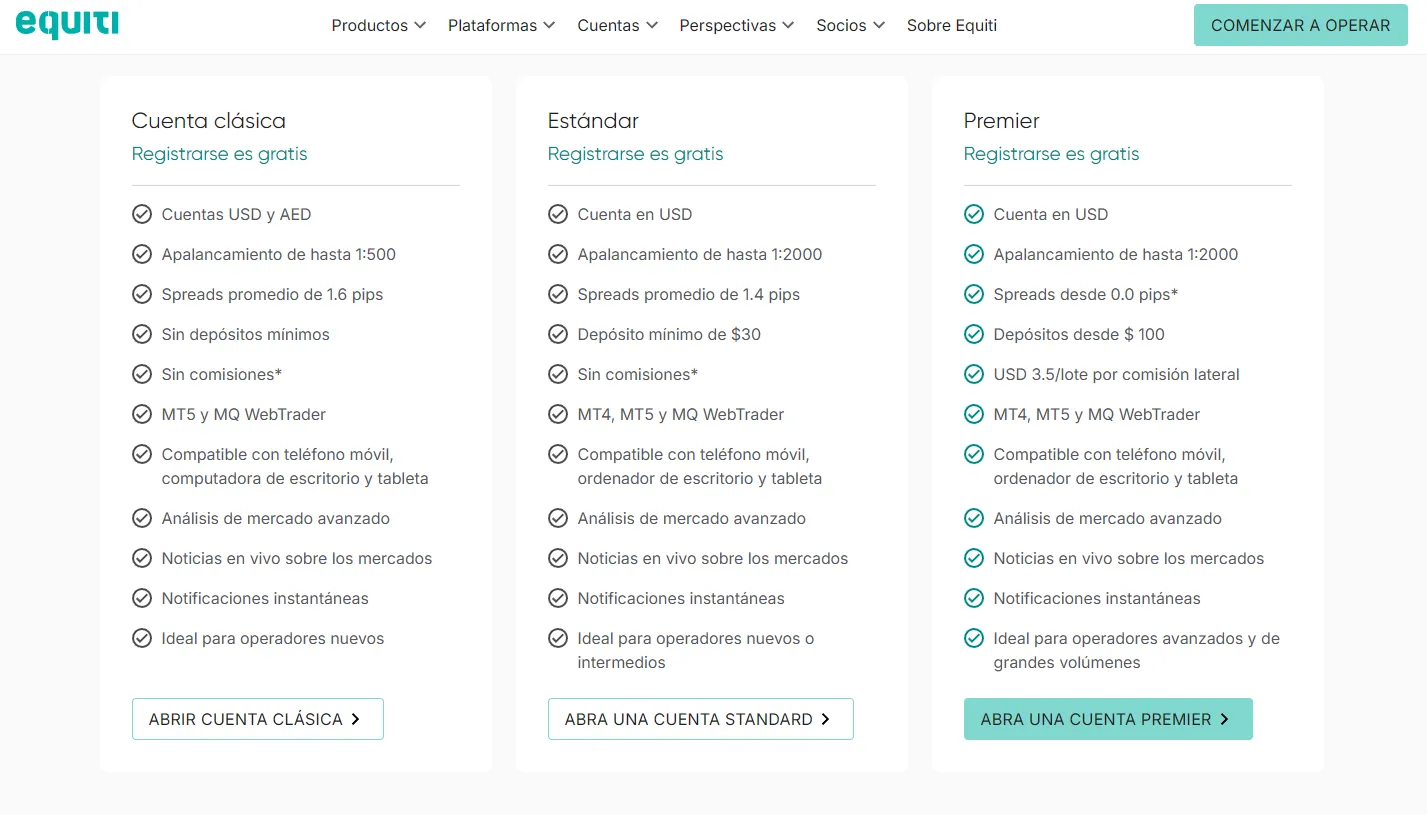Click Registrarse es gratis under Premier
This screenshot has width=1427, height=815.
tap(1052, 154)
